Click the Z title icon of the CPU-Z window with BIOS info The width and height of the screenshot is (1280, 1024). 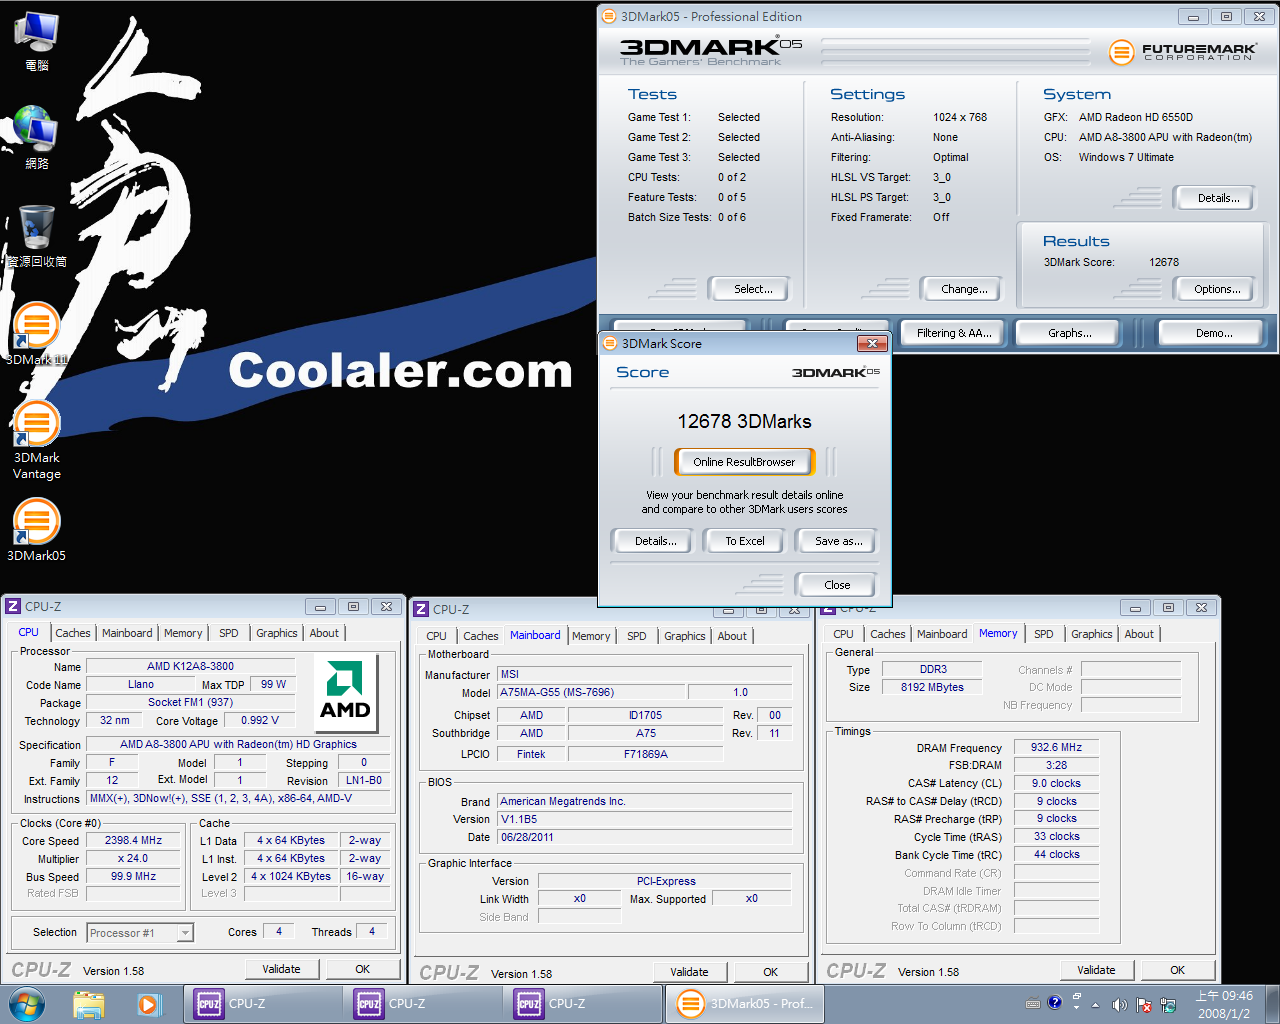421,609
